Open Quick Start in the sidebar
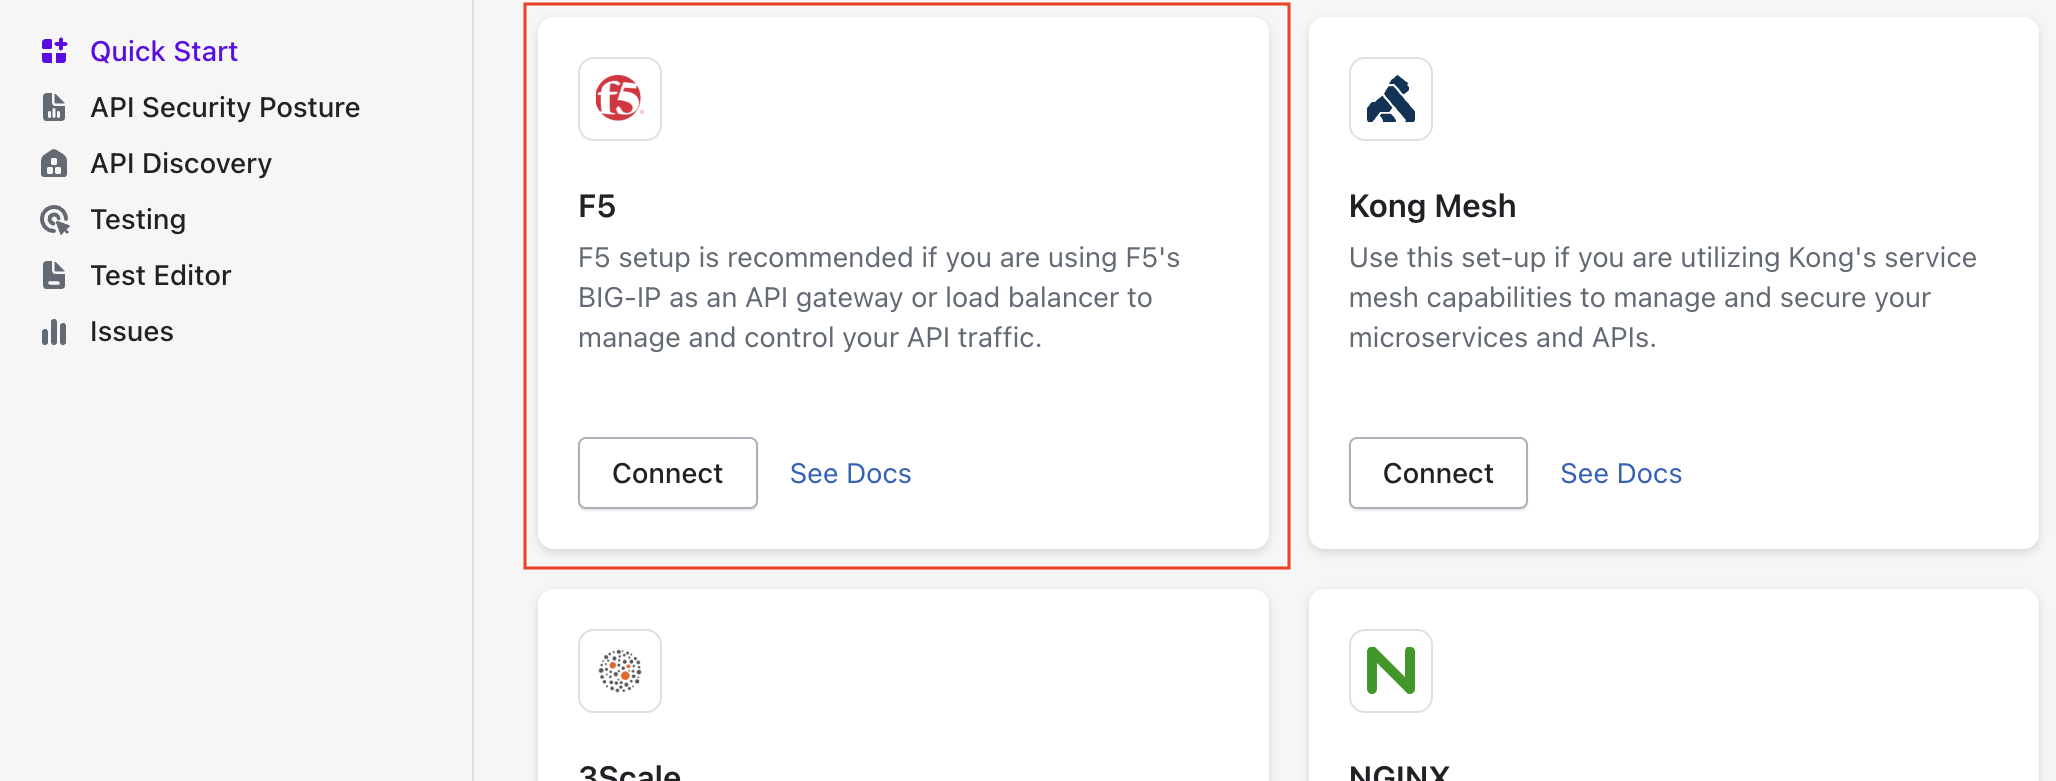Viewport: 2056px width, 781px height. 164,51
